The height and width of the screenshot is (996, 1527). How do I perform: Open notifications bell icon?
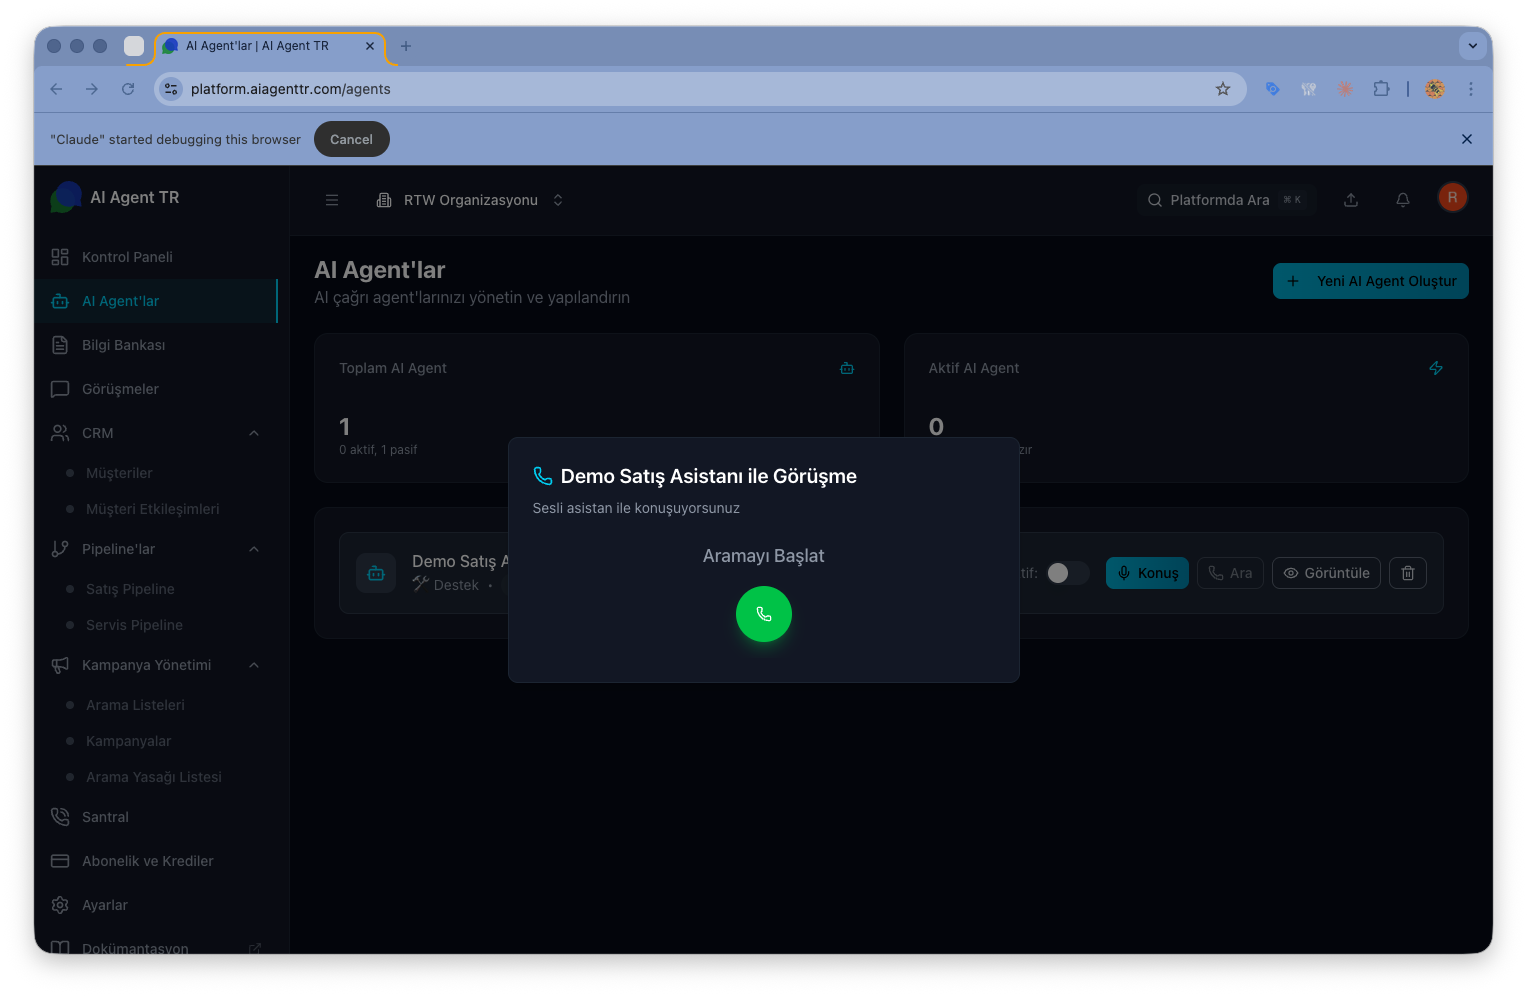1403,200
